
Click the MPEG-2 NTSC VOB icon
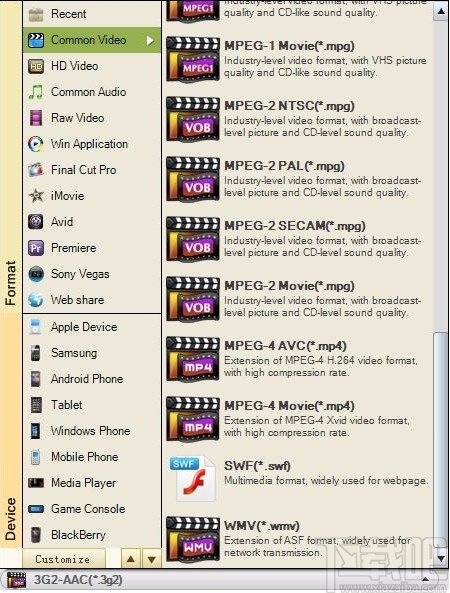tap(193, 119)
